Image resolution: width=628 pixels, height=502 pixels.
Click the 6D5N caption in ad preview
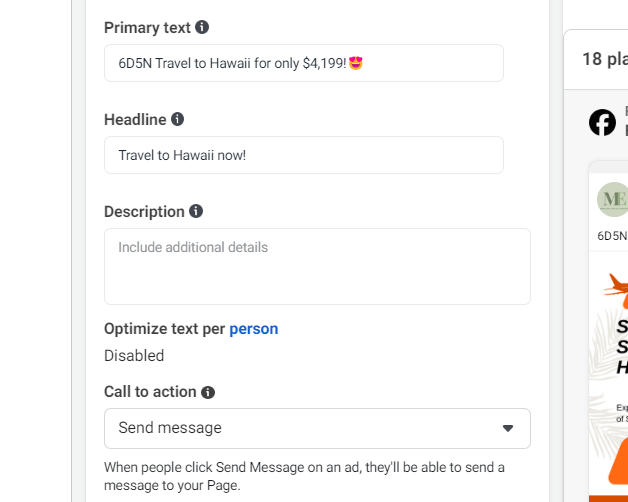612,237
